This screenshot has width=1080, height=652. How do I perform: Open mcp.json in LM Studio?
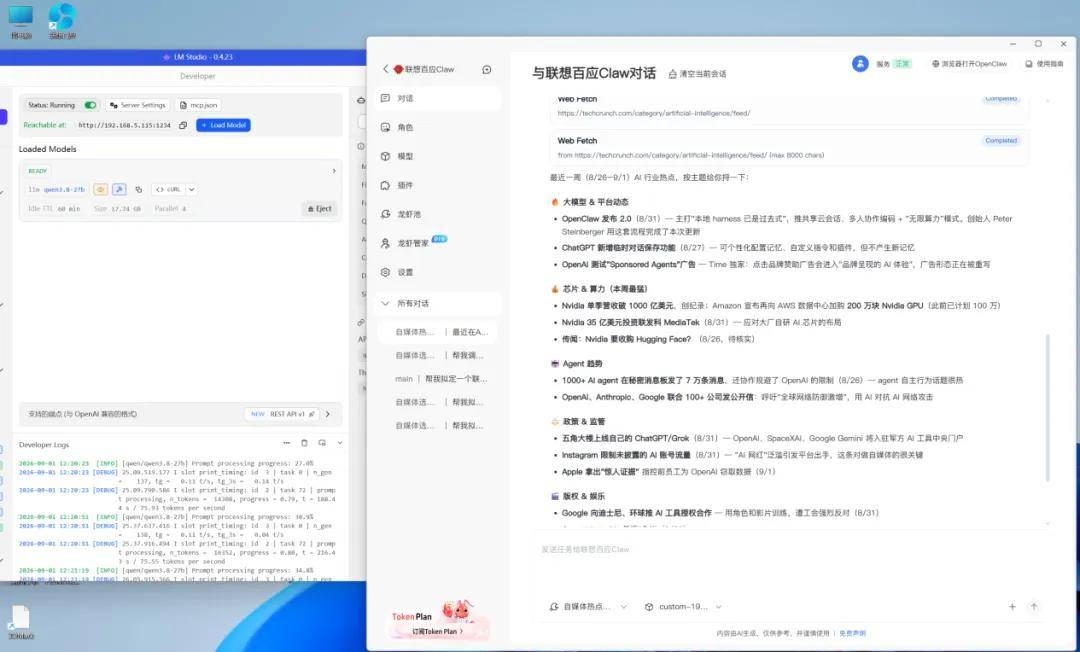pos(199,105)
